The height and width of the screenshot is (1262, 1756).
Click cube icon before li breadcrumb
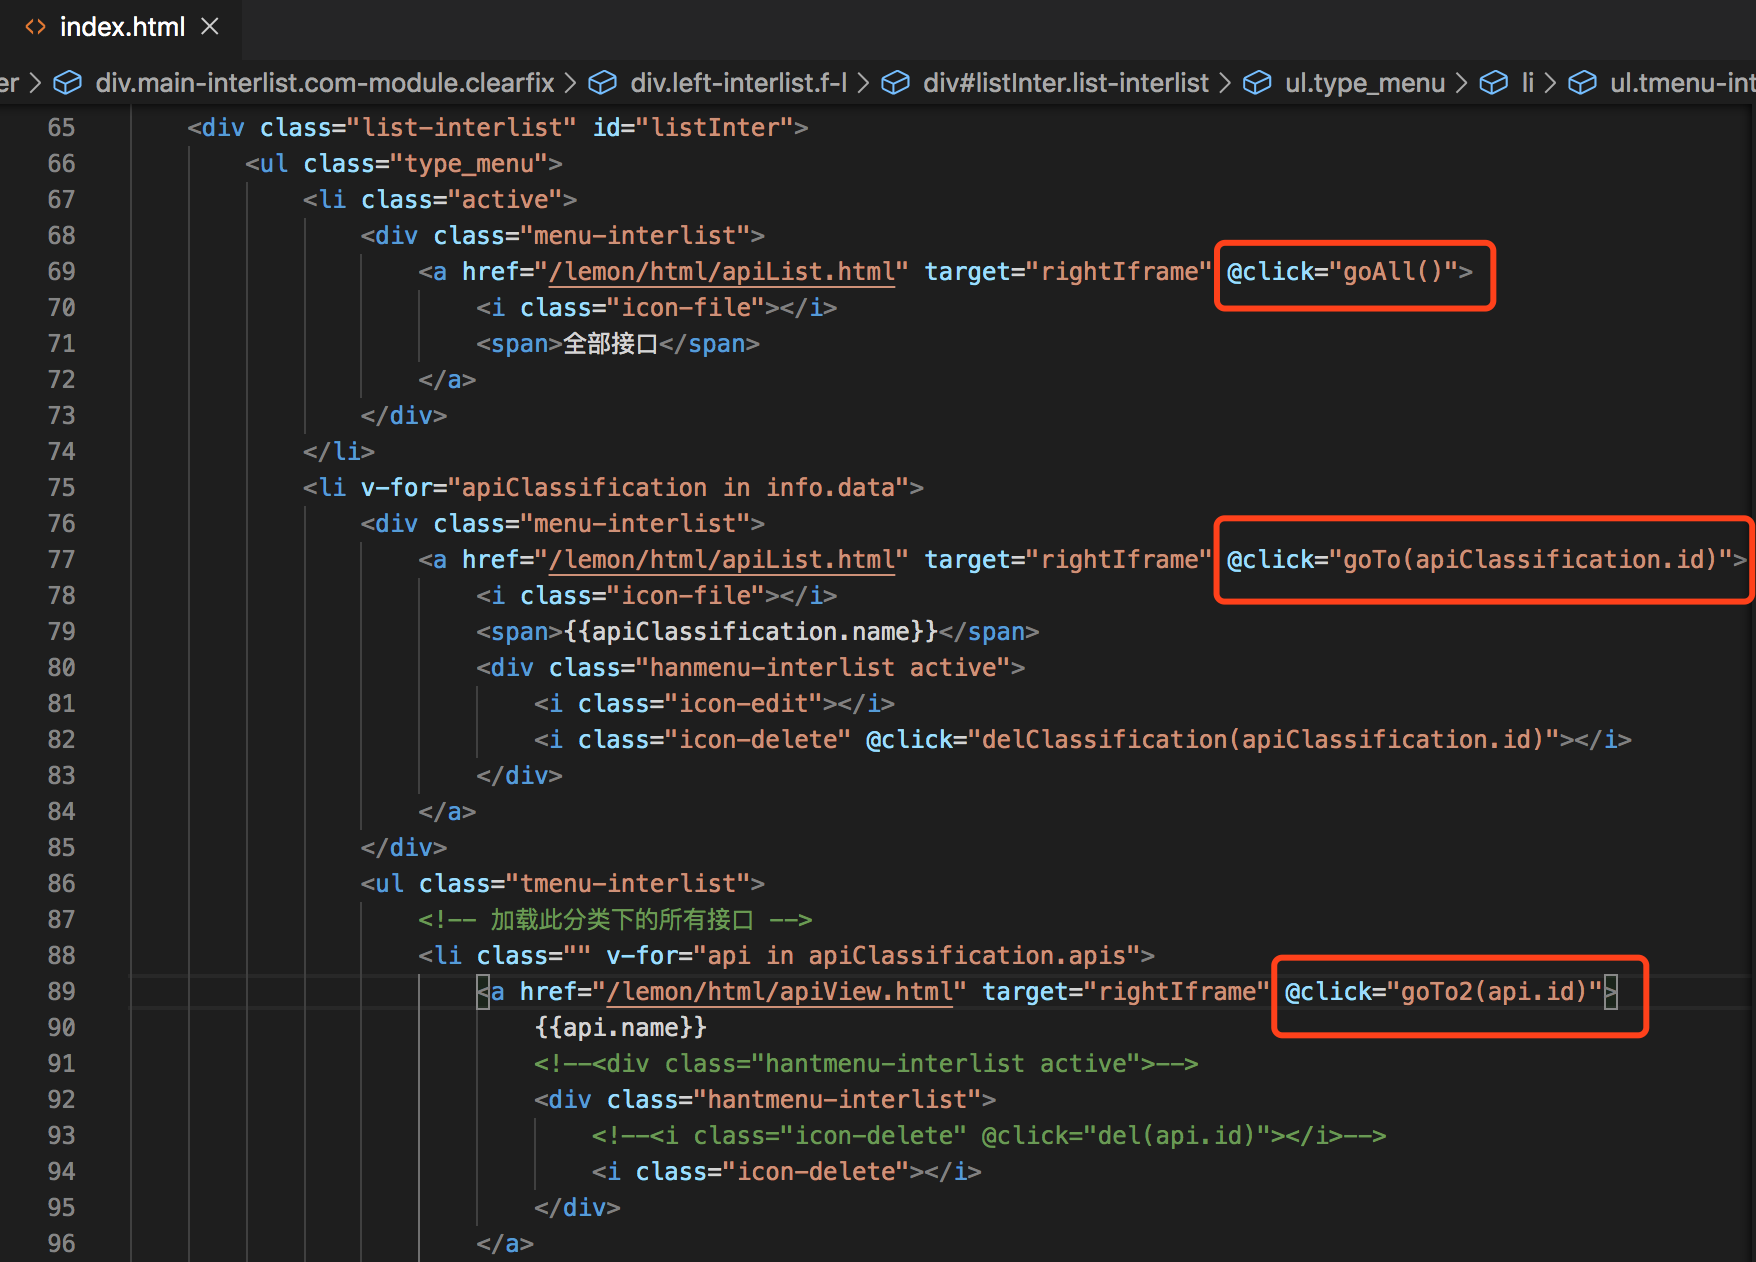(1493, 83)
